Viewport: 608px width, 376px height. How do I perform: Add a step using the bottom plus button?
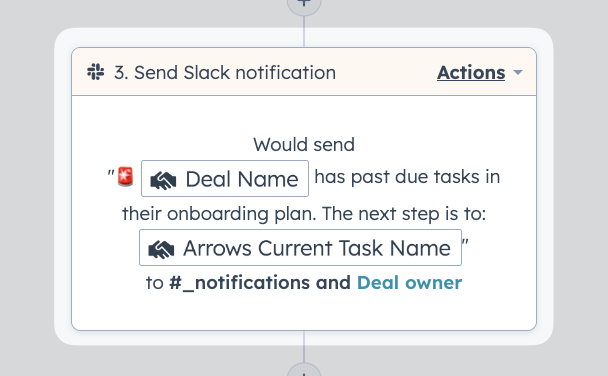point(304,370)
